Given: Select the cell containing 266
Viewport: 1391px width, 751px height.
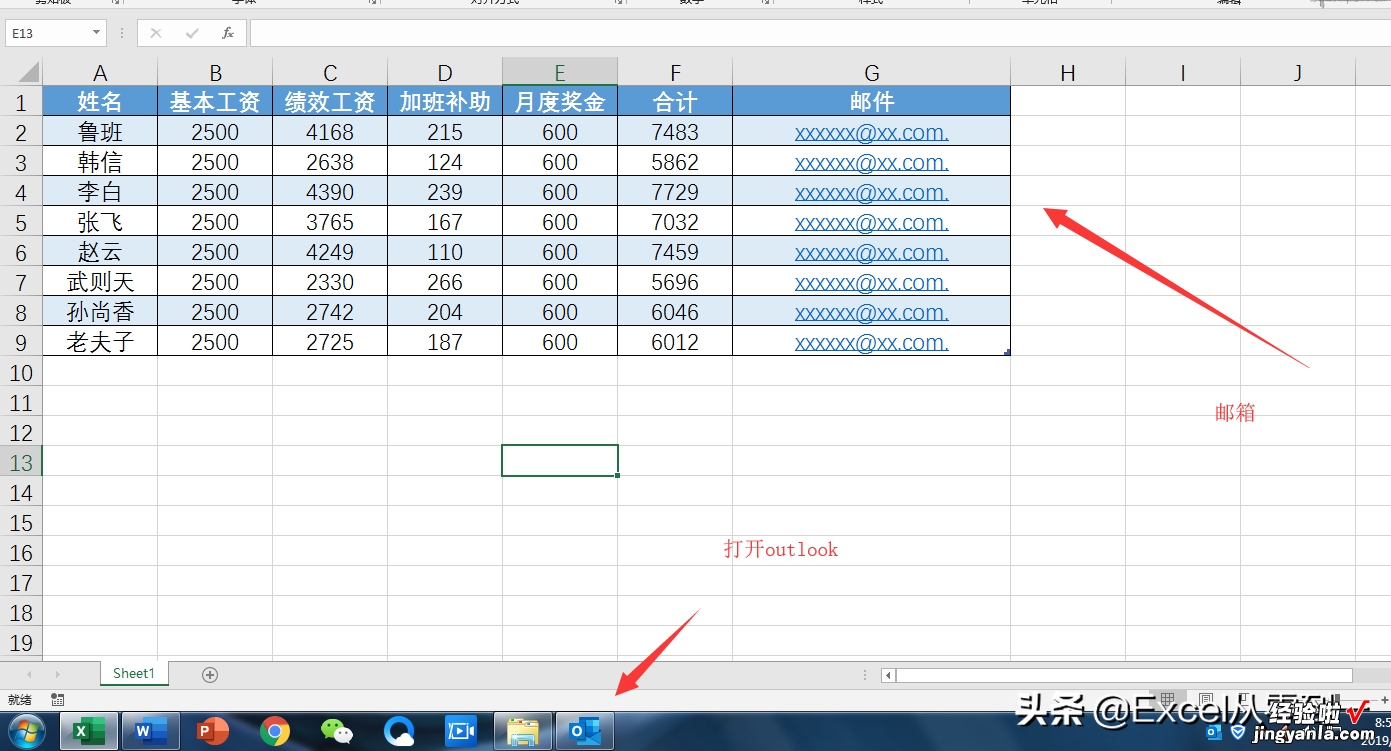Looking at the screenshot, I should click(x=445, y=282).
